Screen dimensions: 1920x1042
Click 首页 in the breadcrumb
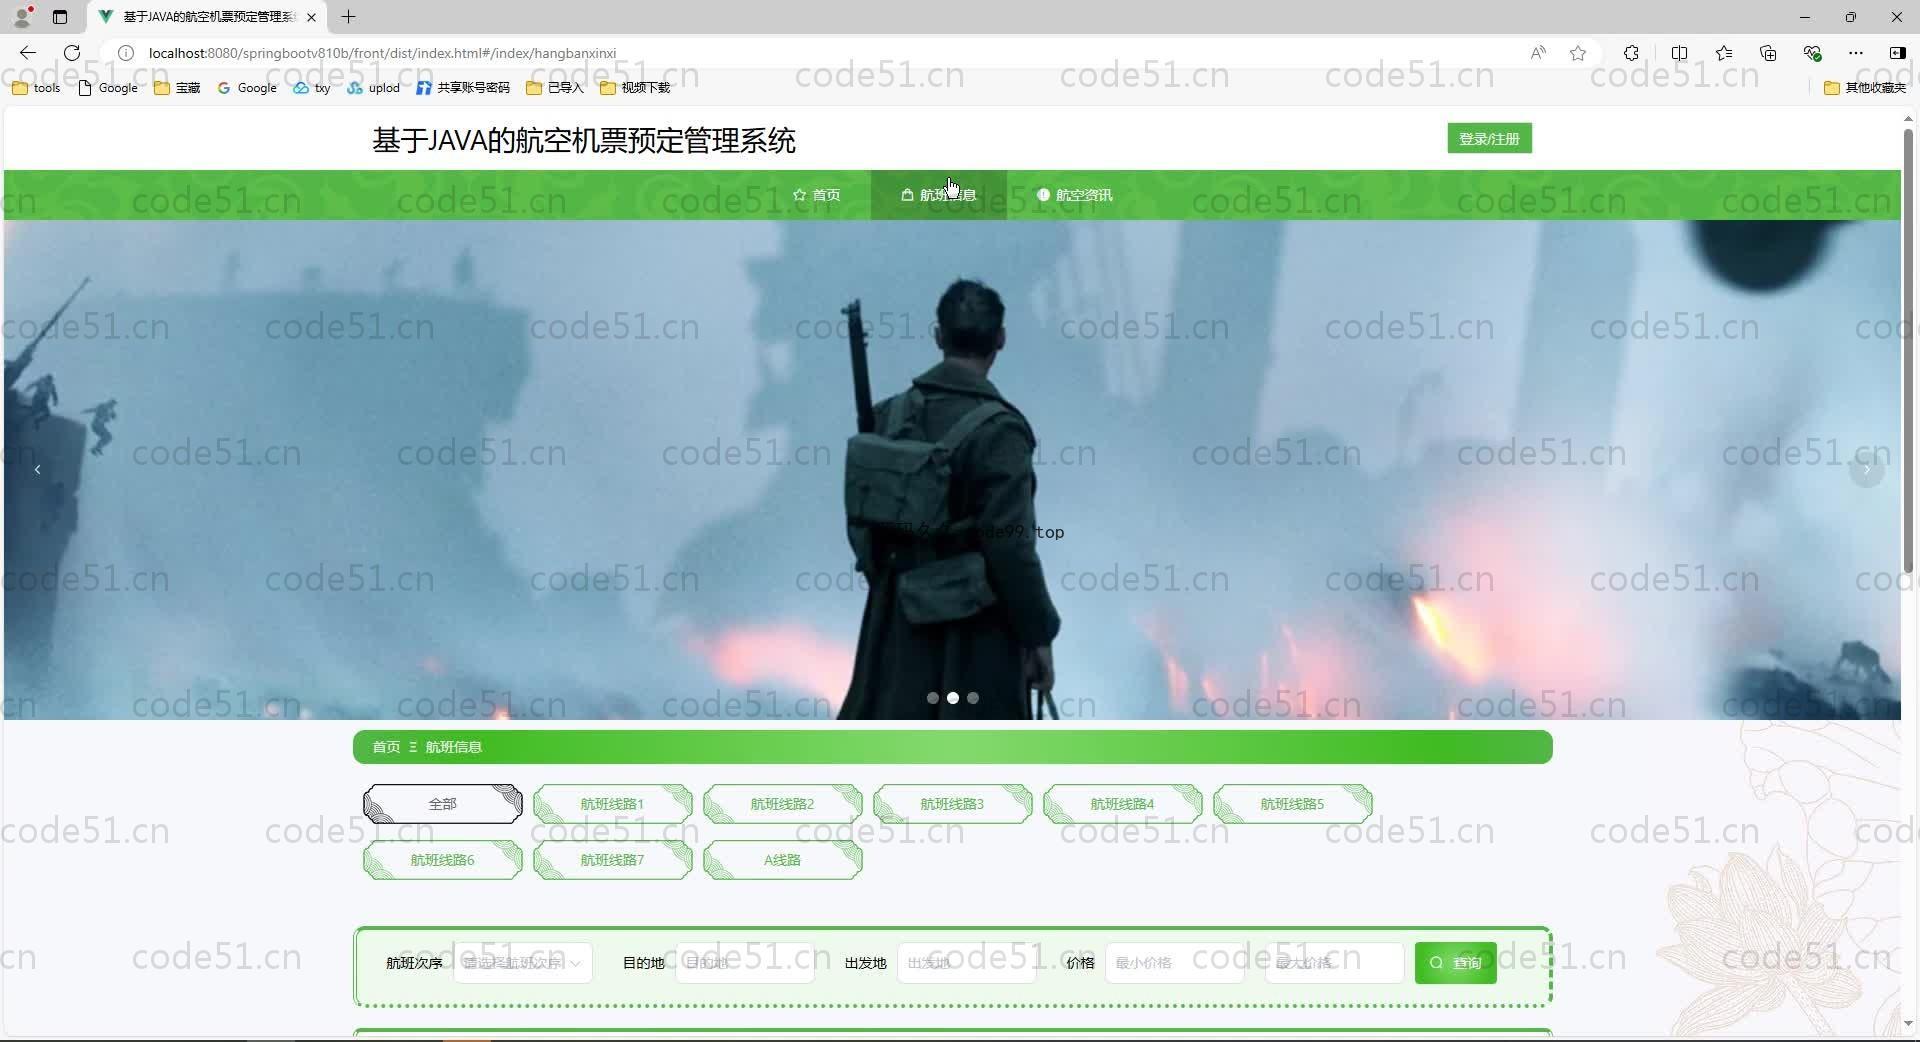(386, 747)
